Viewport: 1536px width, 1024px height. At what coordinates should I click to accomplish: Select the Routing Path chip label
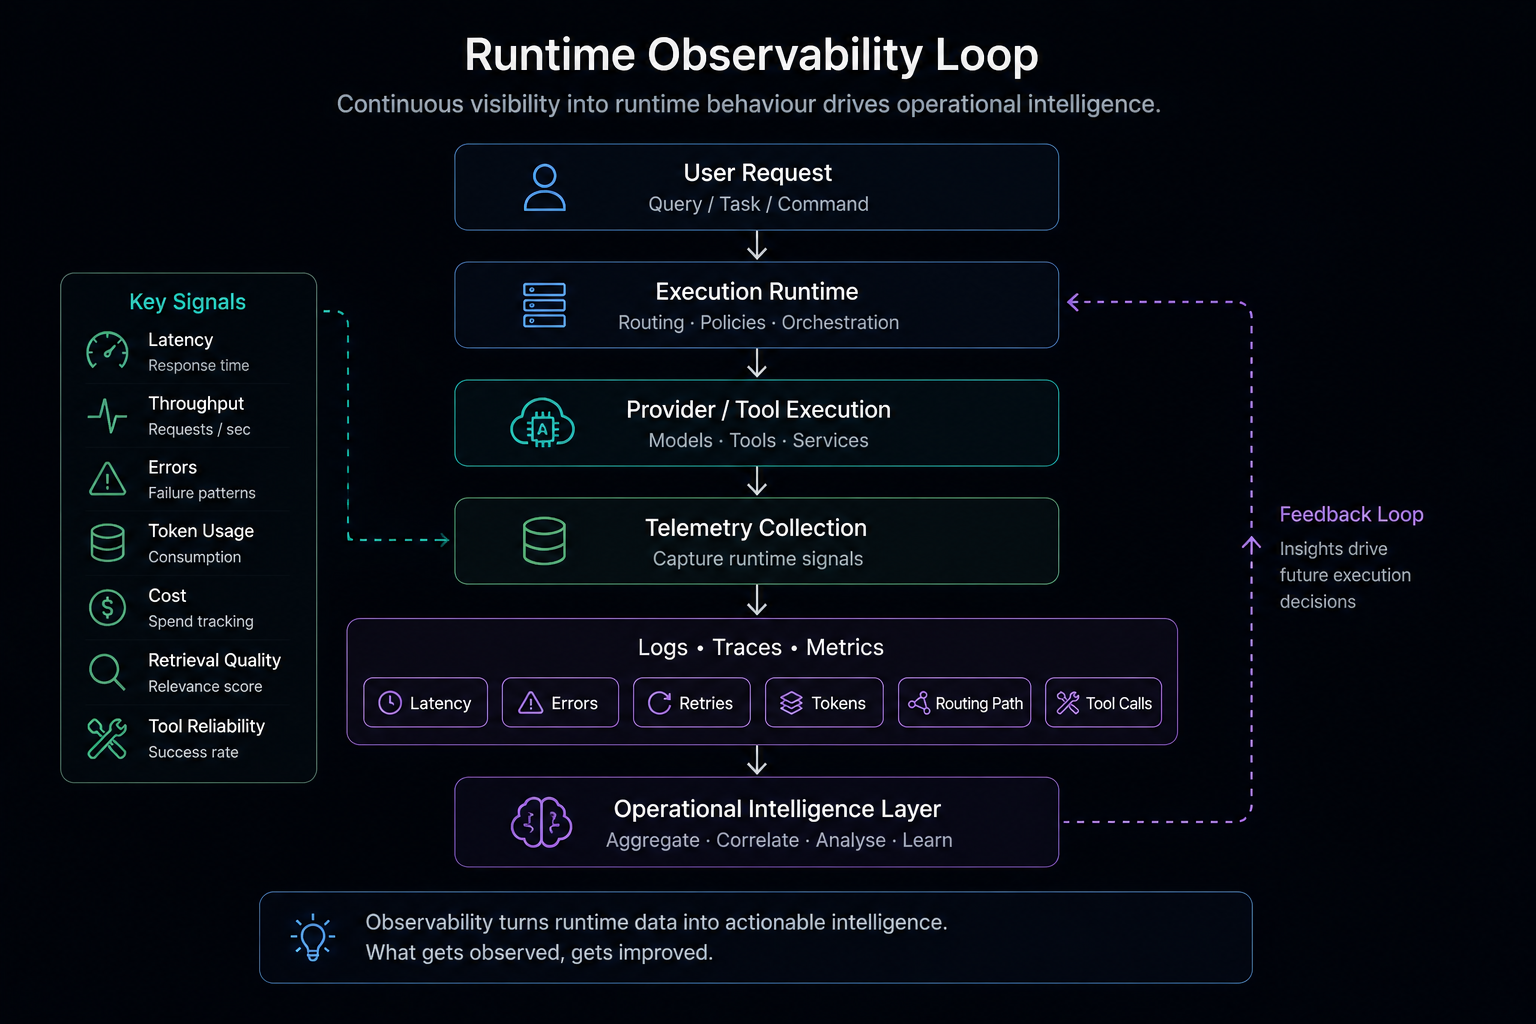(x=979, y=703)
